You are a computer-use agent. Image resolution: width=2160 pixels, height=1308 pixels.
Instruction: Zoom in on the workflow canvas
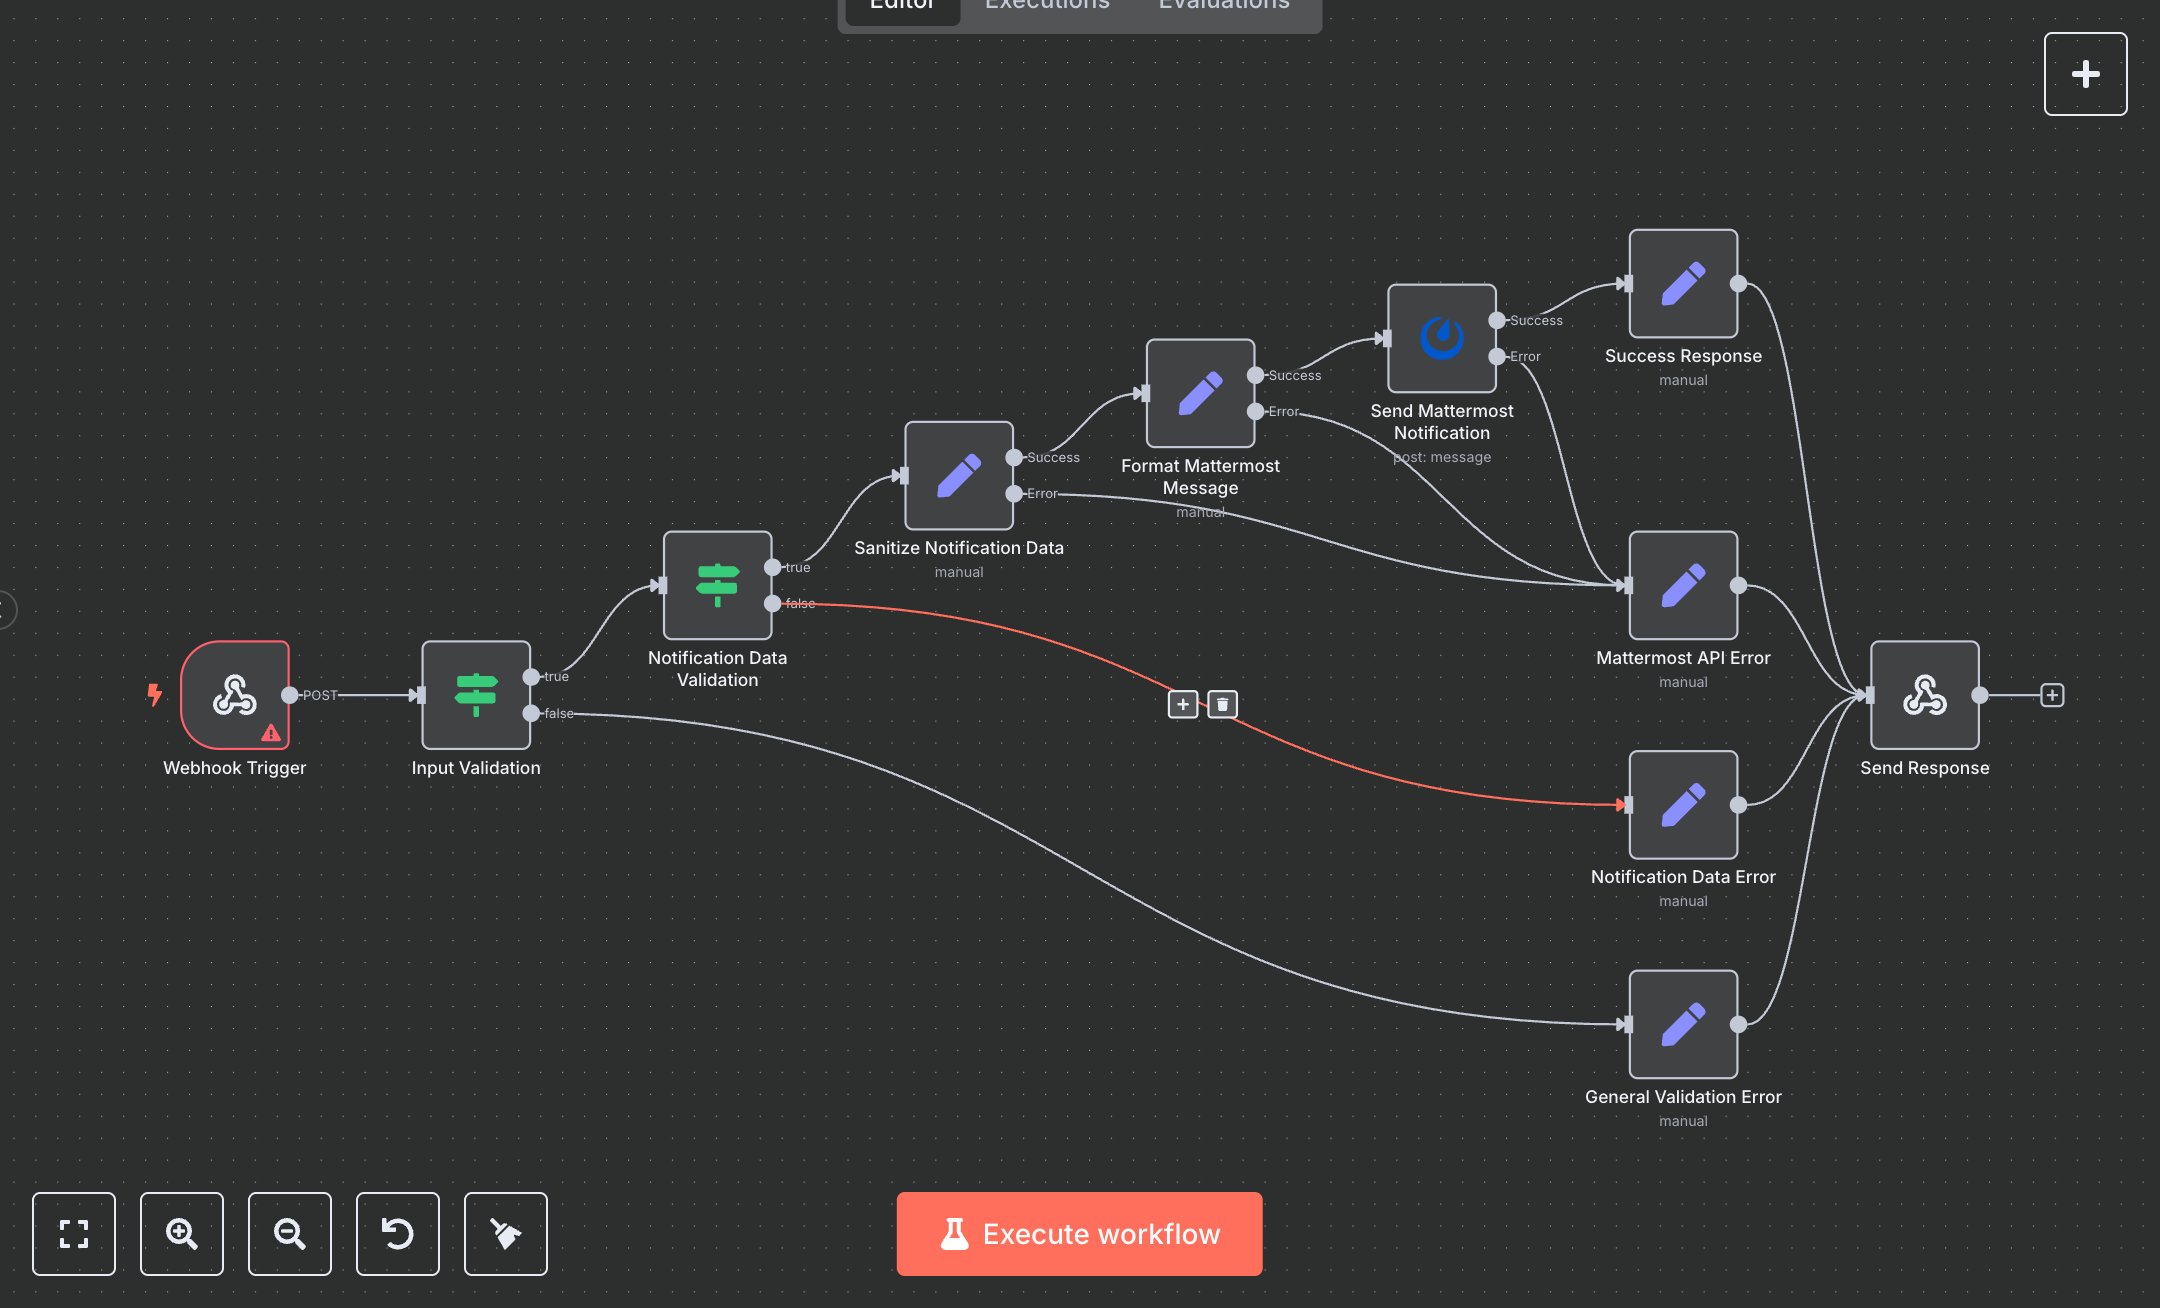[x=181, y=1234]
